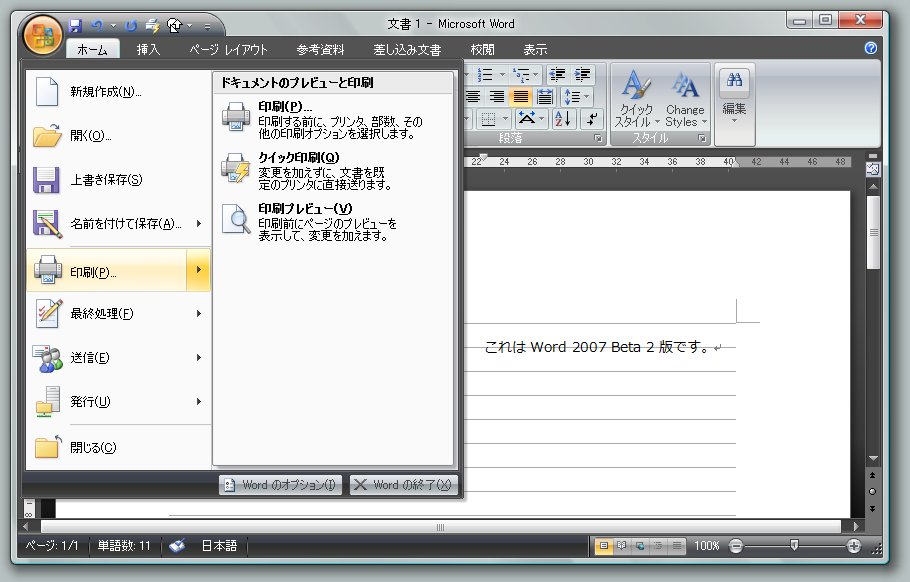
Task: Choose 印刷プレビュー(V) in print submenu
Action: tap(333, 221)
